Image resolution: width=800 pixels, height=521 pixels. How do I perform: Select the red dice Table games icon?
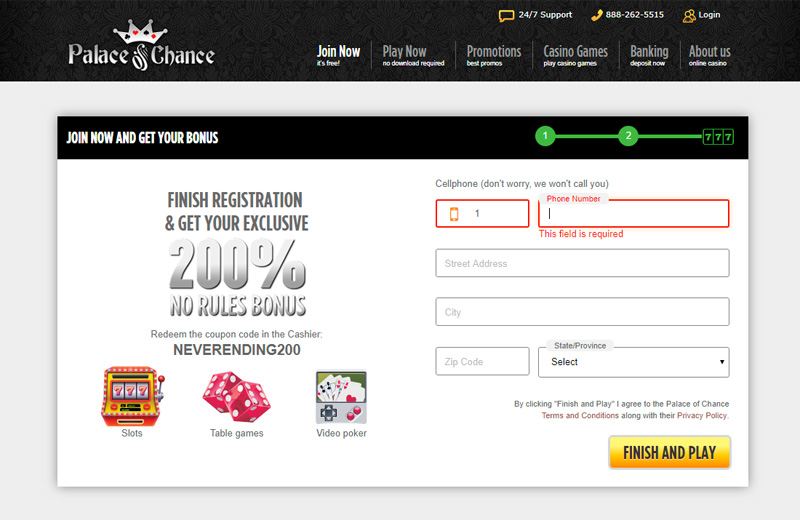[x=236, y=397]
